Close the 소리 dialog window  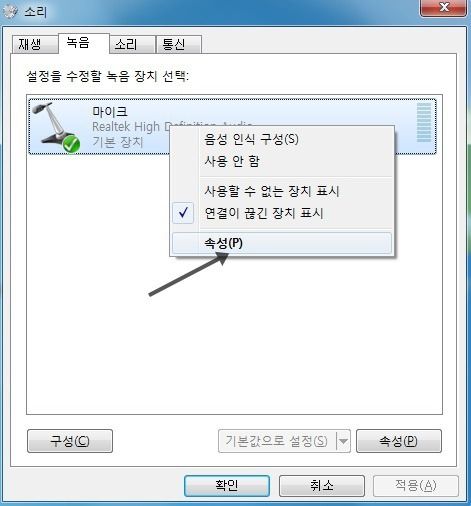(x=443, y=7)
